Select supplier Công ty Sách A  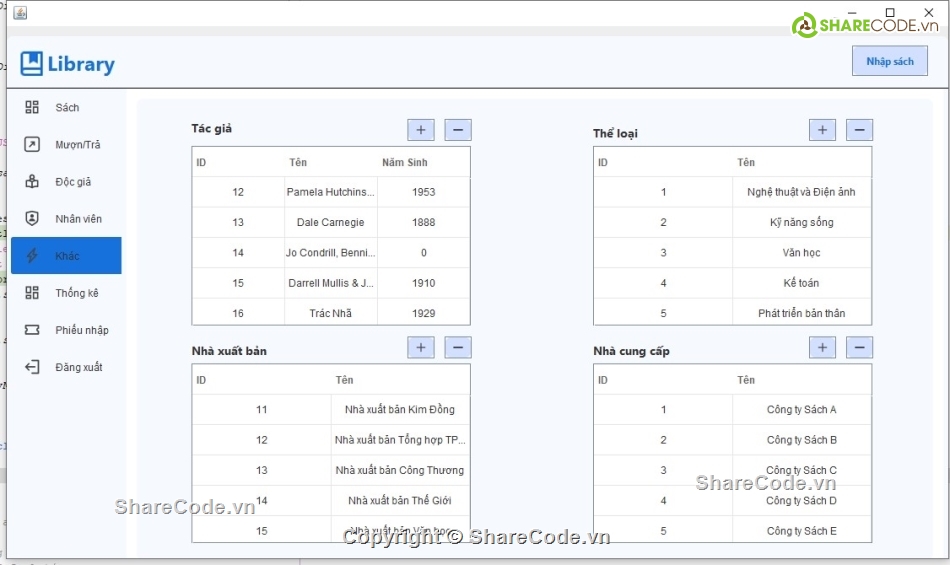click(x=732, y=409)
